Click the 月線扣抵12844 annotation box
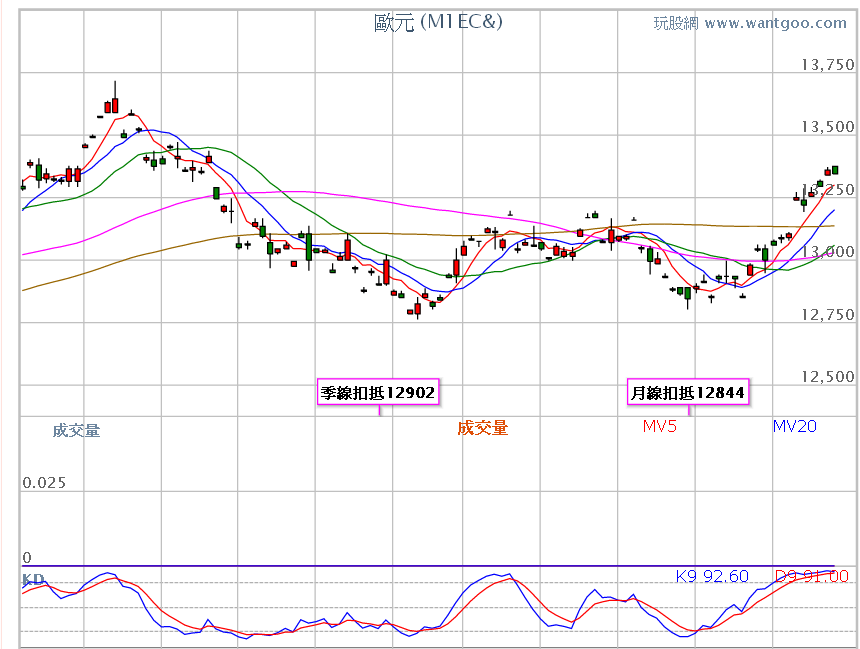This screenshot has width=860, height=649. (688, 392)
